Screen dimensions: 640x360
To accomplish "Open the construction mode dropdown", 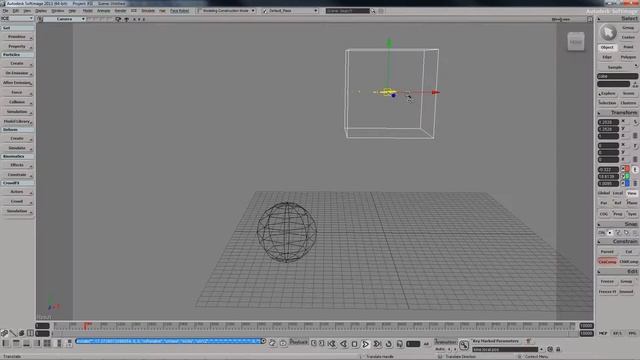I will (x=227, y=11).
